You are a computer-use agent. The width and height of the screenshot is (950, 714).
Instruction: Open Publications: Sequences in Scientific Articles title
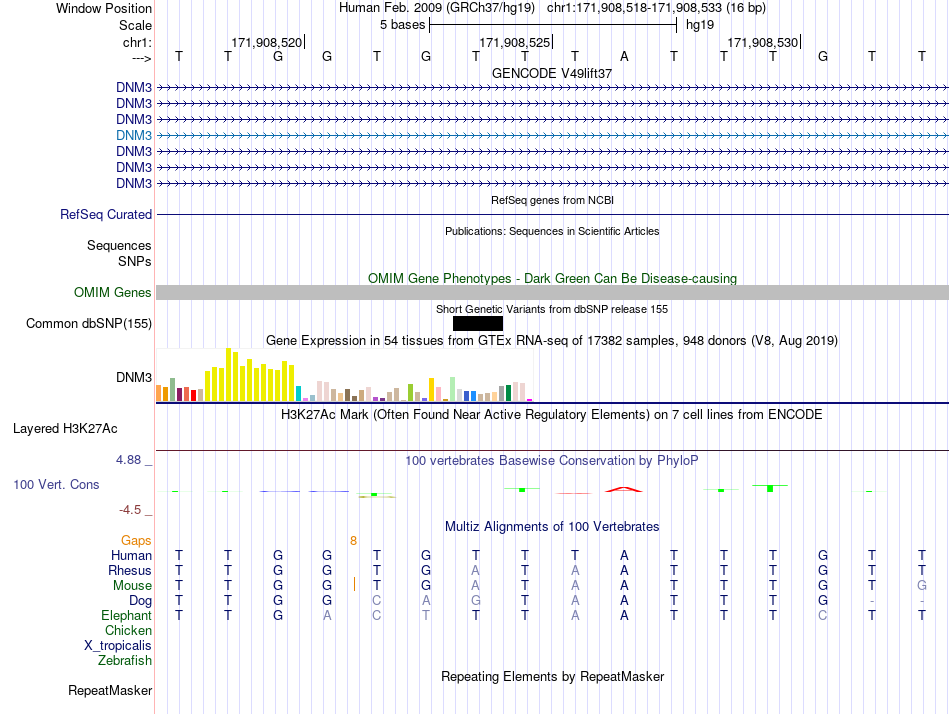point(552,231)
